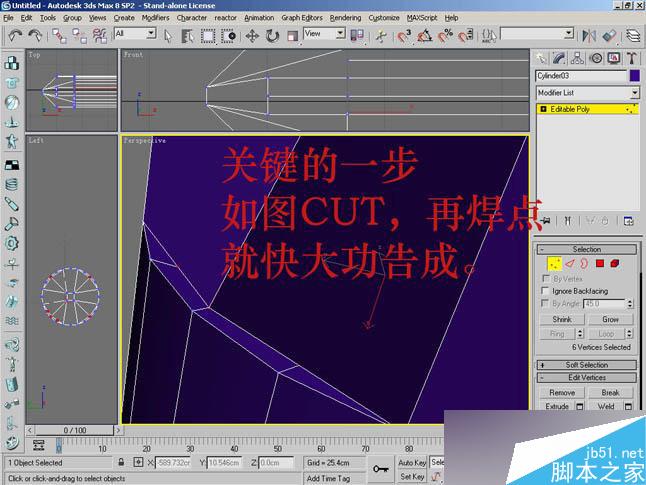646x485 pixels.
Task: Open the Rendering menu
Action: [x=345, y=18]
